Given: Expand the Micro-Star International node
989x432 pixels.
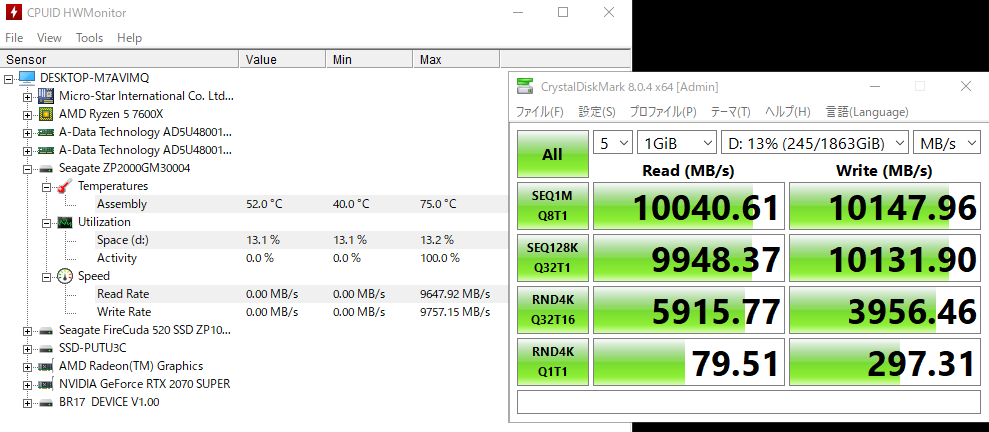Looking at the screenshot, I should [x=27, y=96].
